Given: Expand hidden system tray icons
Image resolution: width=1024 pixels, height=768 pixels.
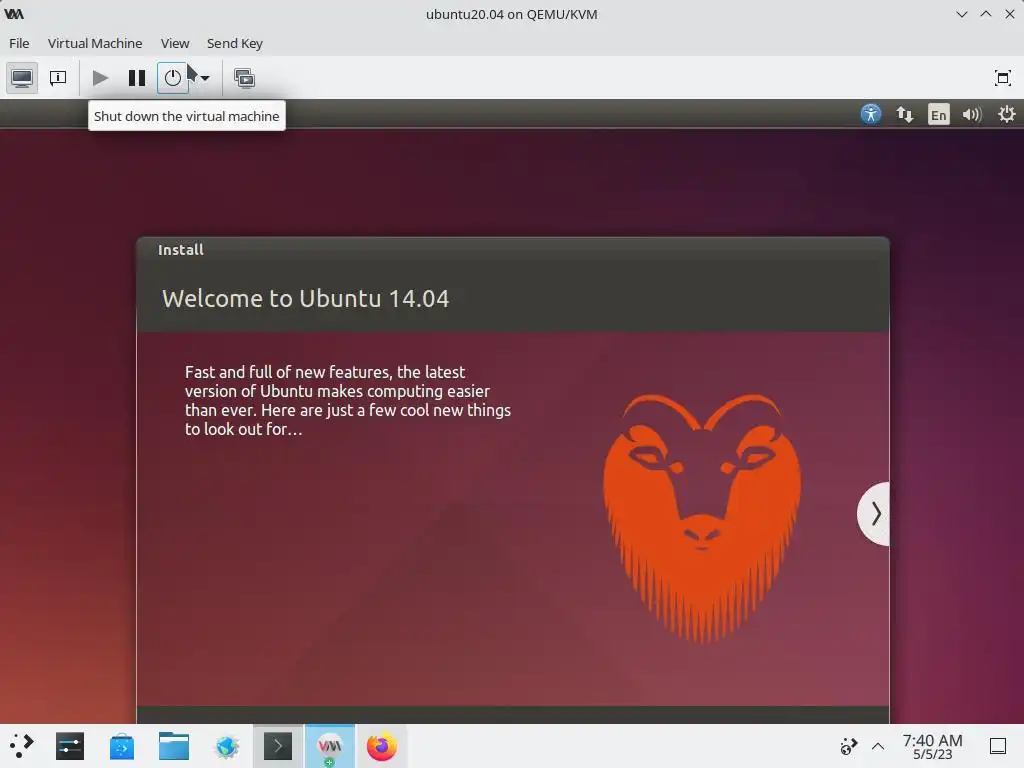Looking at the screenshot, I should [x=878, y=746].
